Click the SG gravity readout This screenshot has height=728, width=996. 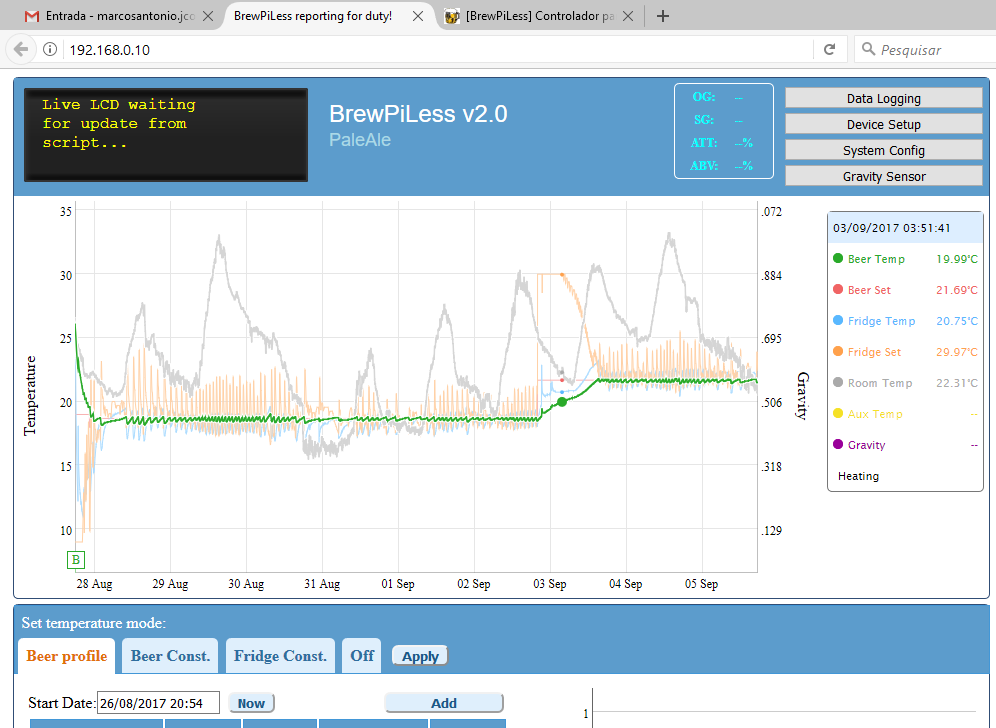pos(718,120)
